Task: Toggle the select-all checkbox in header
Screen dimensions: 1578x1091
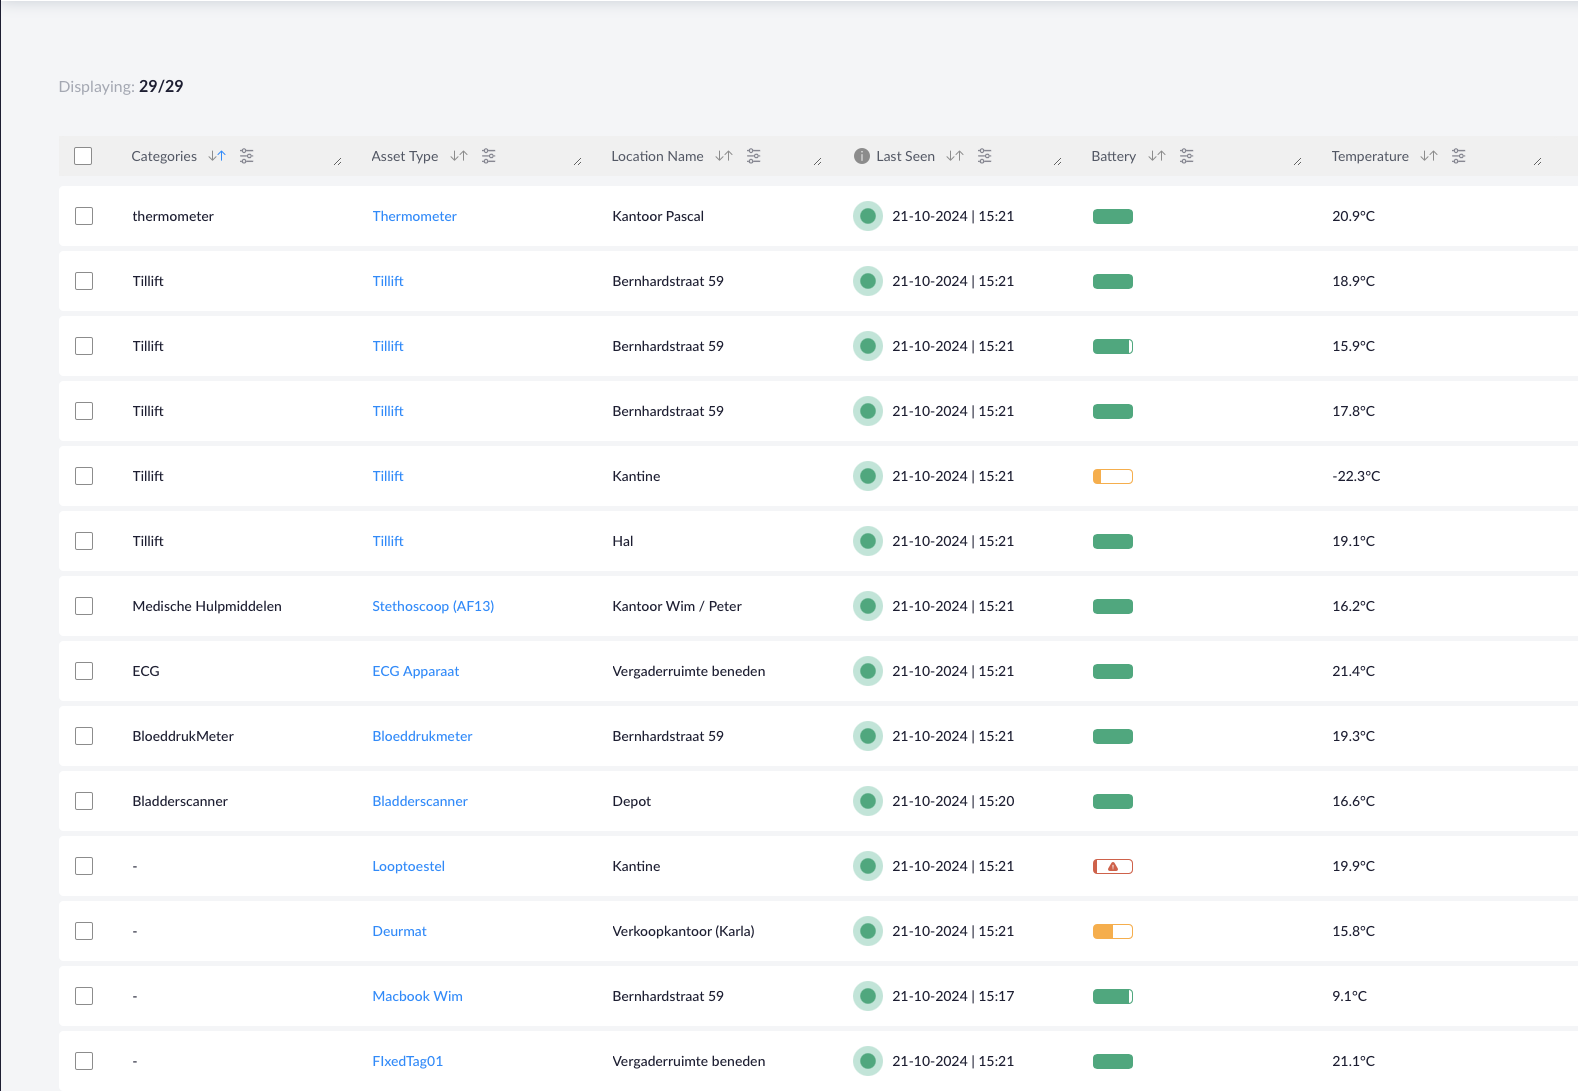Action: tap(83, 156)
